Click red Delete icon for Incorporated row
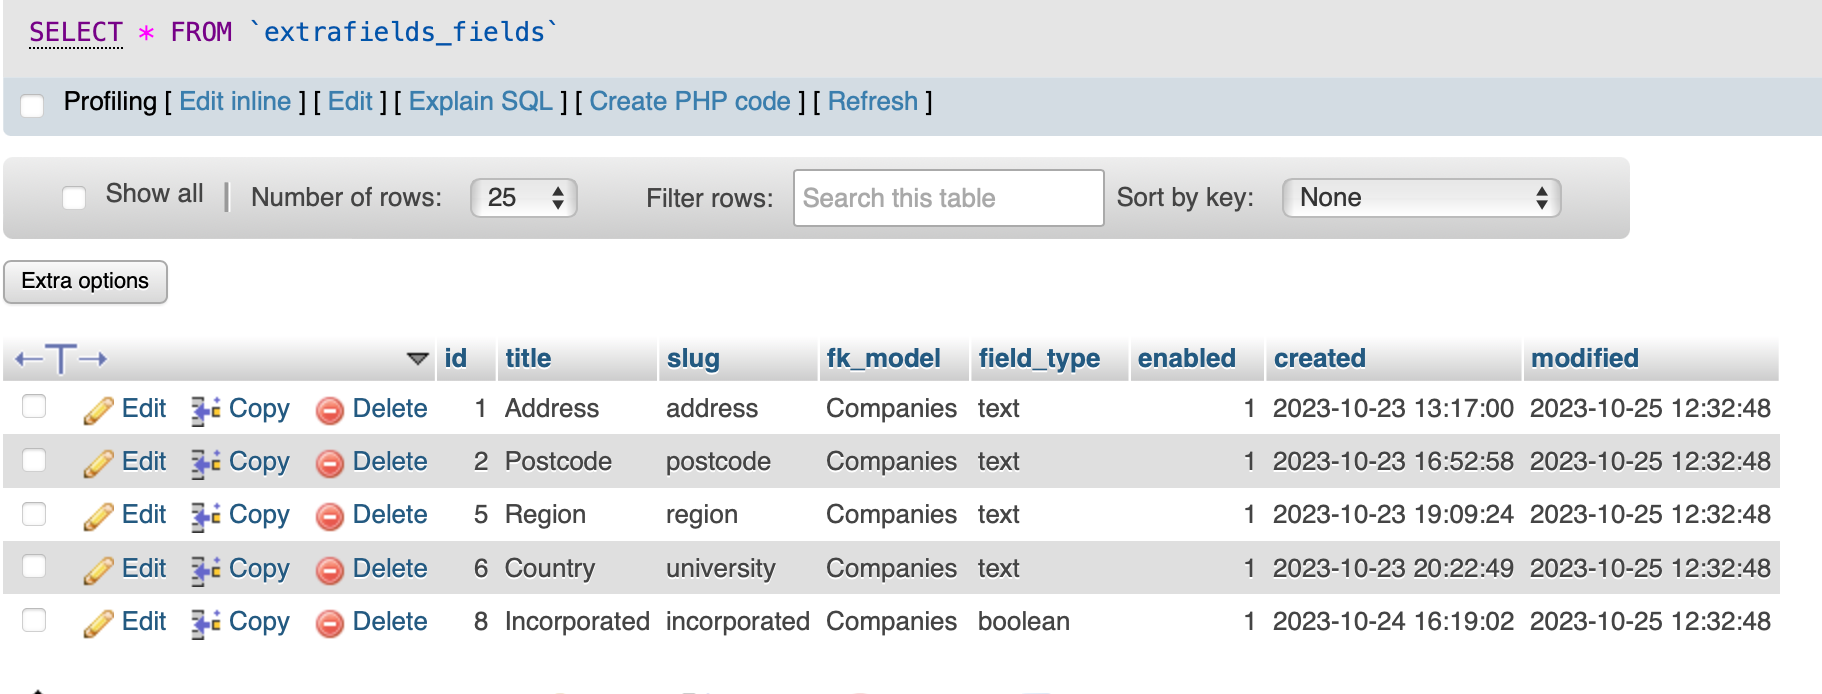This screenshot has height=694, width=1822. (x=330, y=623)
